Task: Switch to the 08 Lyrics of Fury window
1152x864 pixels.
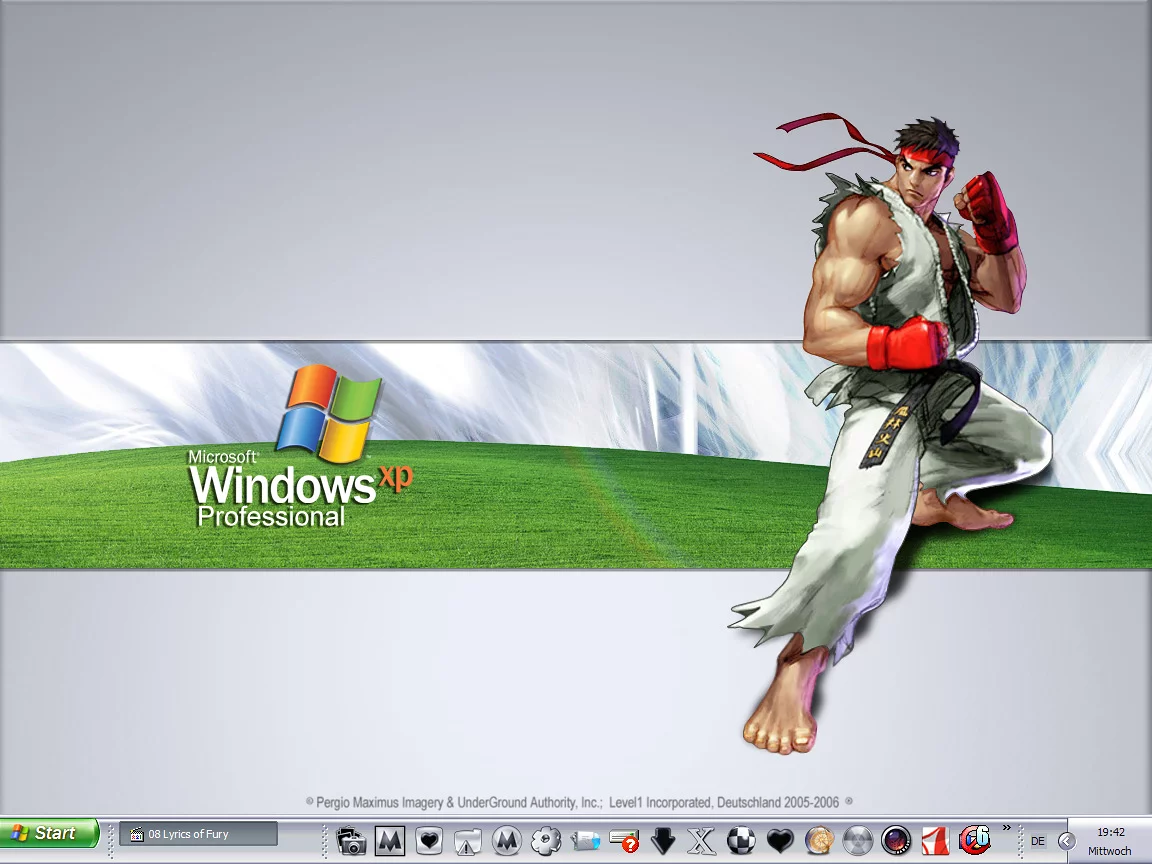Action: pos(198,834)
